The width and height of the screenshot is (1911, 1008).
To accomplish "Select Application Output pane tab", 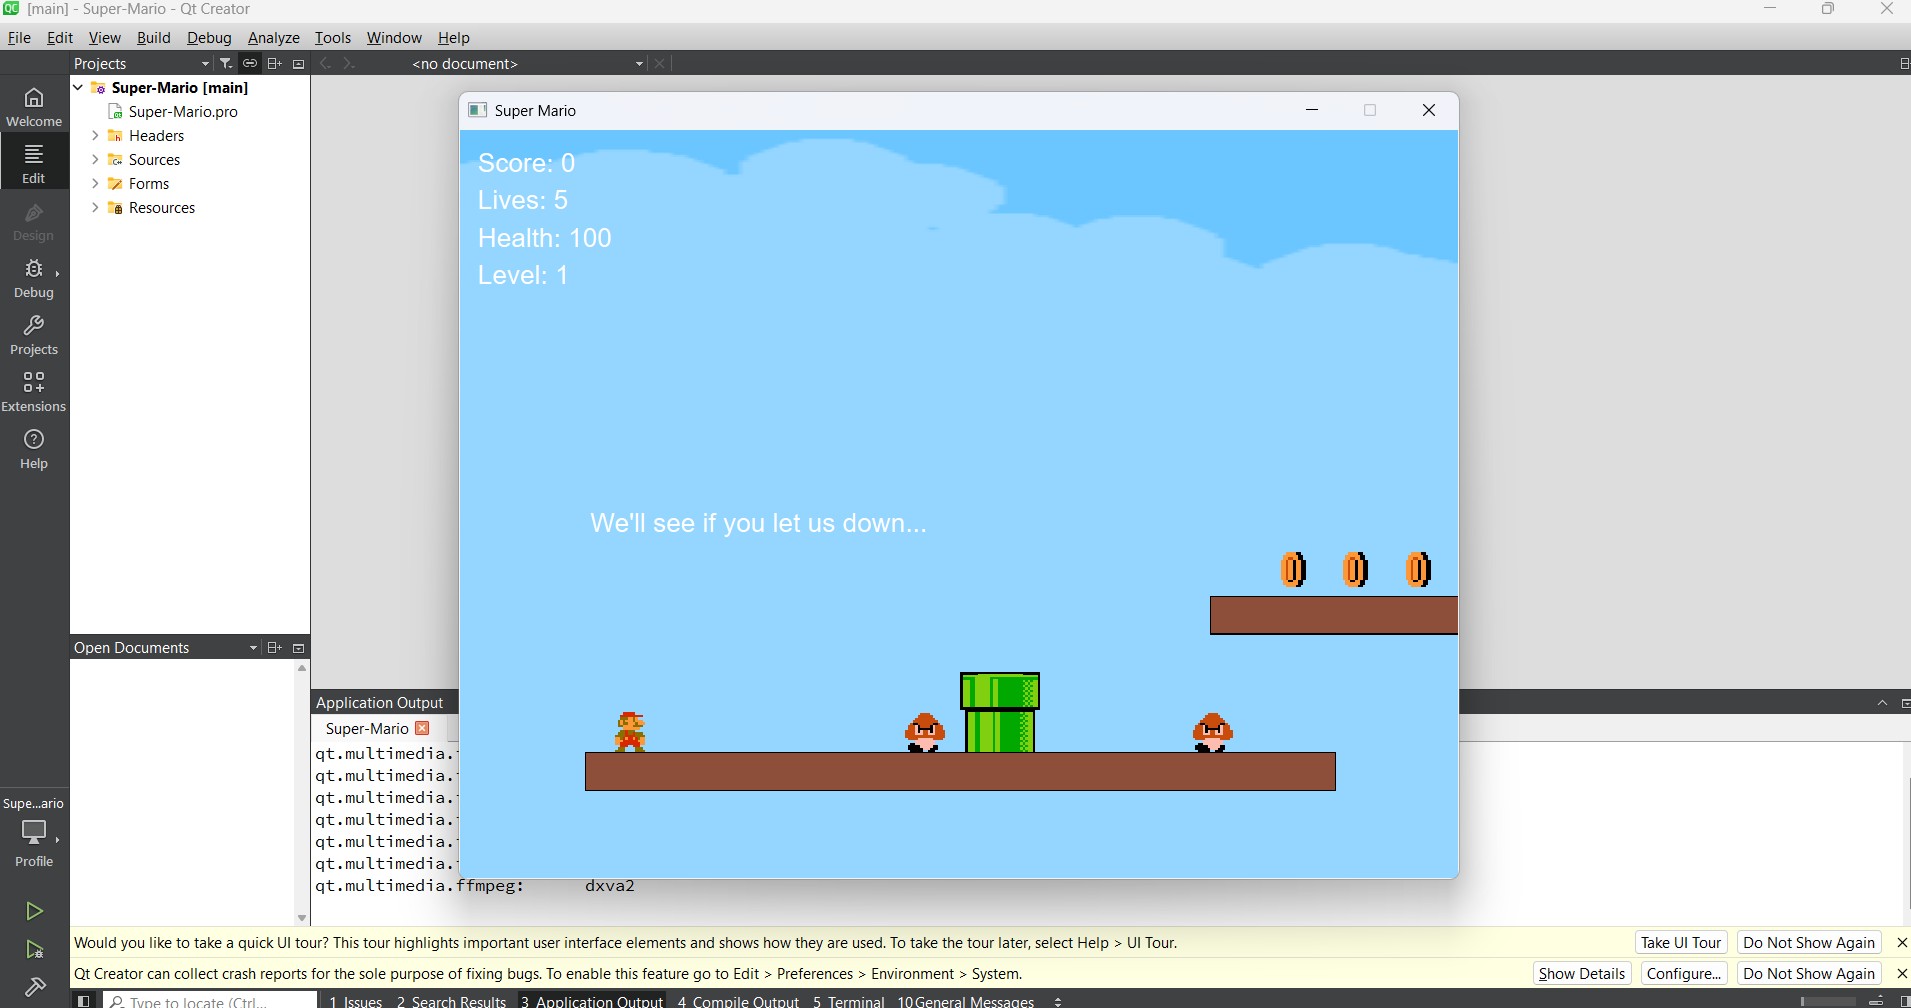I will [x=591, y=1001].
